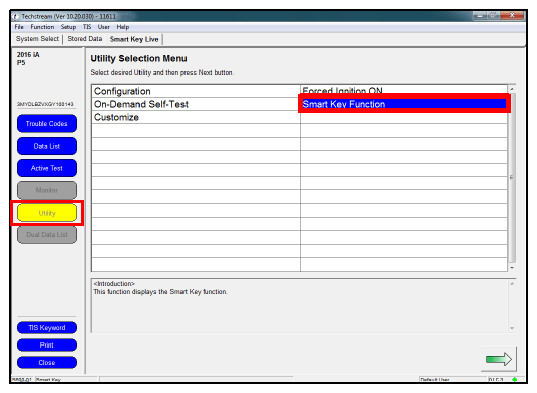Select the Customize utility
Screen dimensions: 537x393
click(196, 117)
